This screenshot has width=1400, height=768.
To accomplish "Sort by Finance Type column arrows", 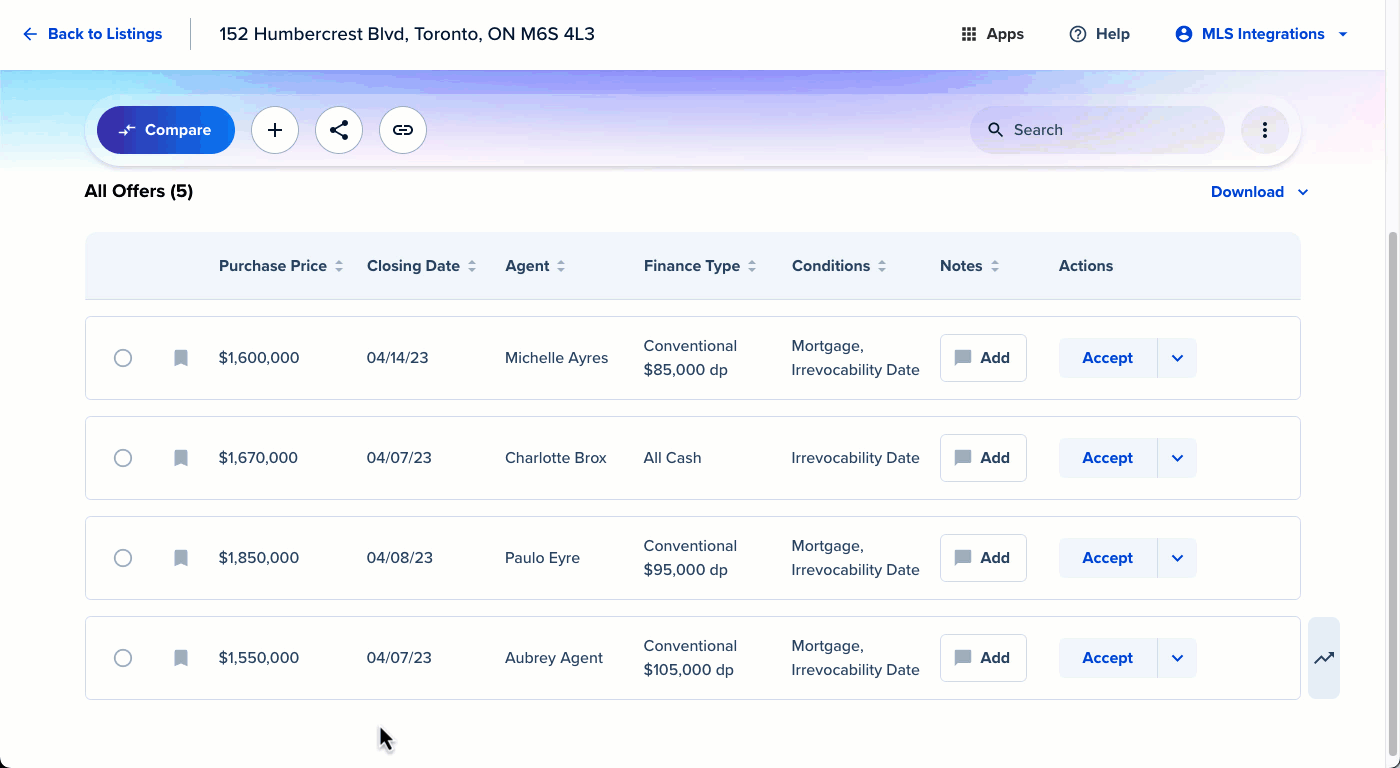I will (x=752, y=266).
